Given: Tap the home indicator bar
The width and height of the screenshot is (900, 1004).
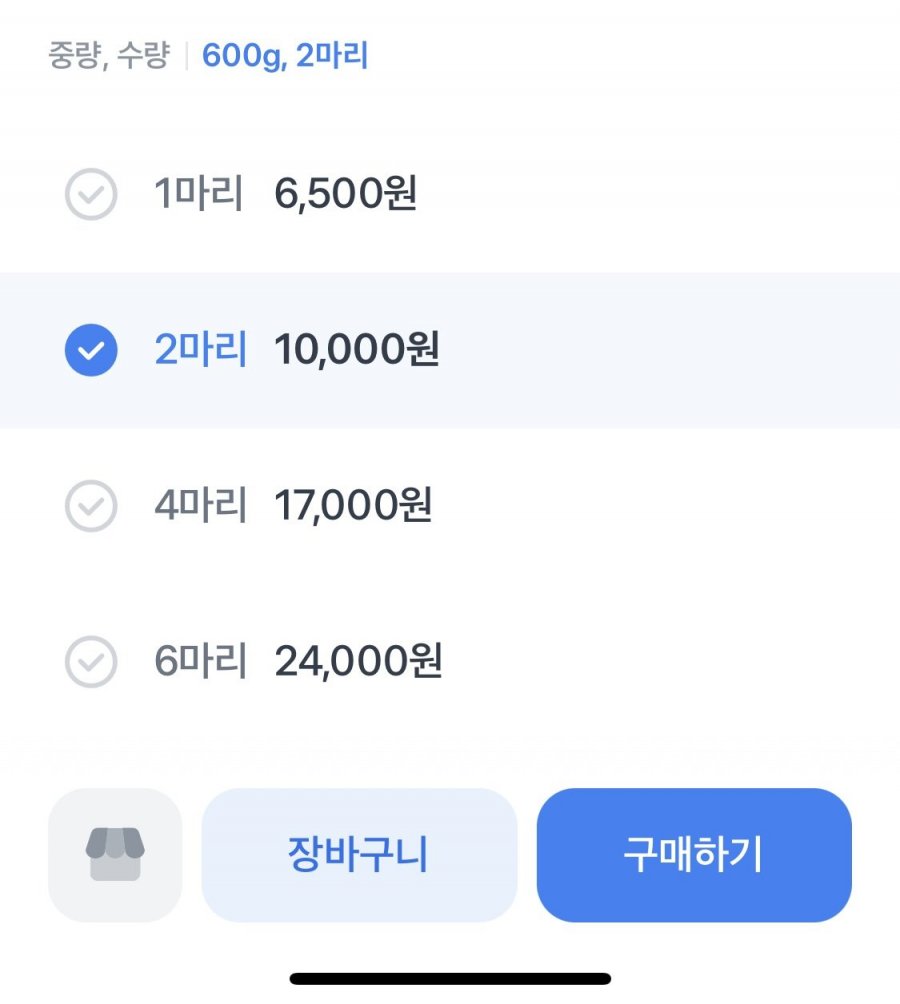Looking at the screenshot, I should point(450,979).
